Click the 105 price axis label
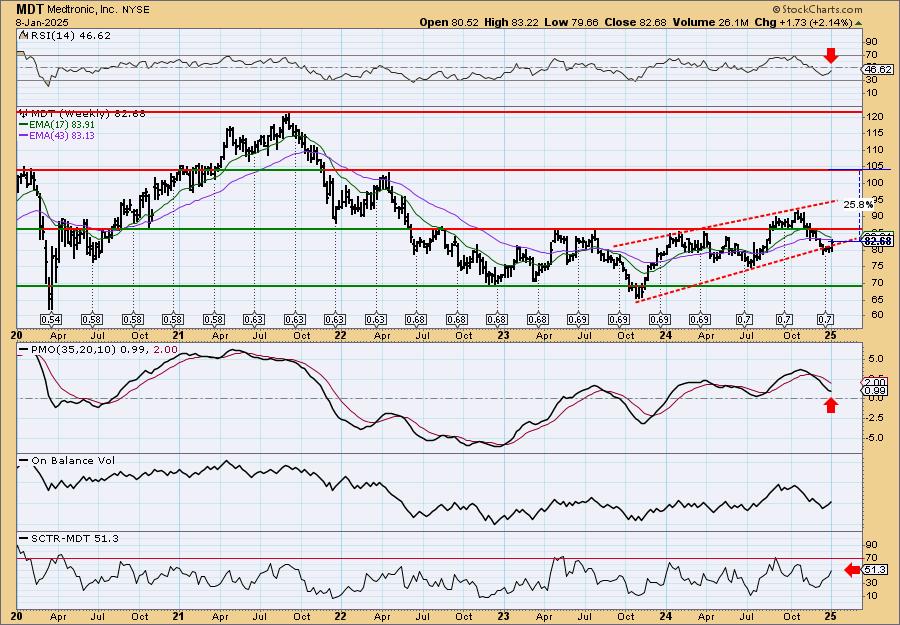Image resolution: width=900 pixels, height=625 pixels. click(x=874, y=166)
